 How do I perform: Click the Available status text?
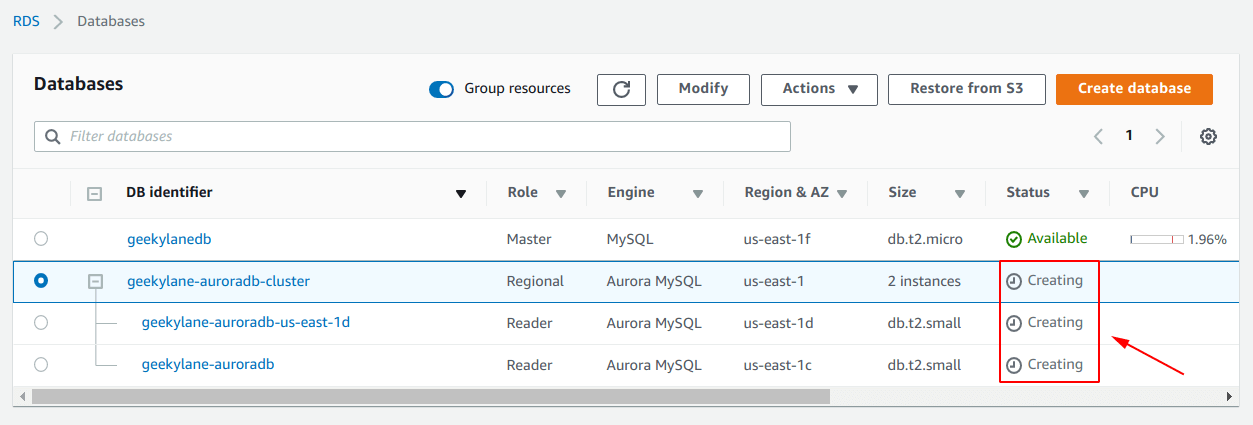tap(1057, 238)
